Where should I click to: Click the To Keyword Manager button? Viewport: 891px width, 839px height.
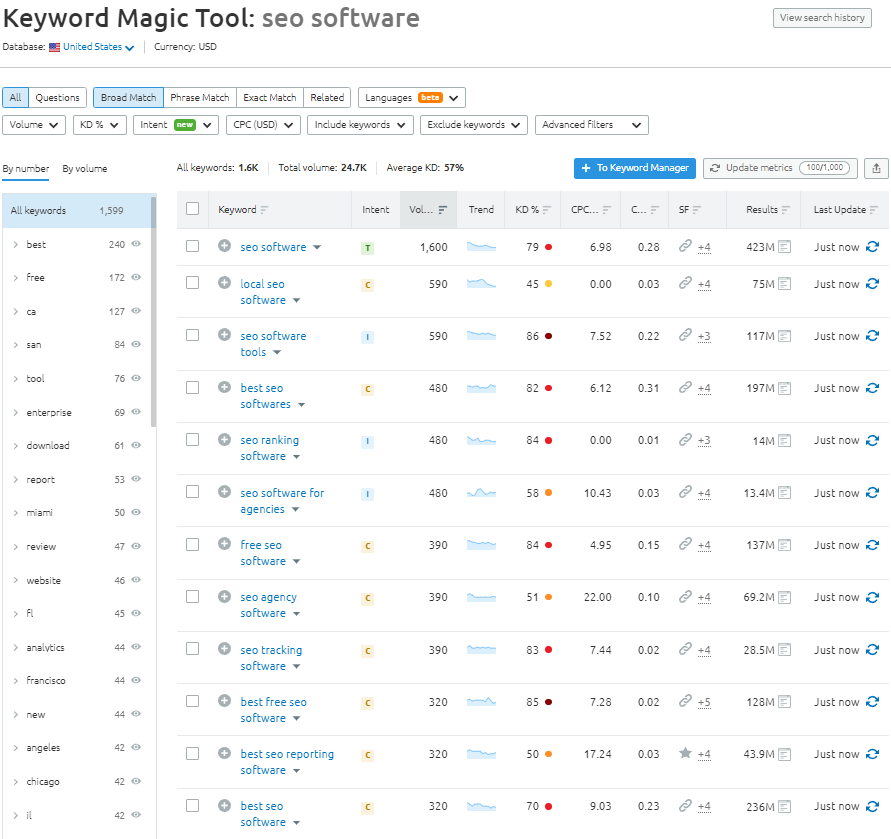pyautogui.click(x=635, y=168)
